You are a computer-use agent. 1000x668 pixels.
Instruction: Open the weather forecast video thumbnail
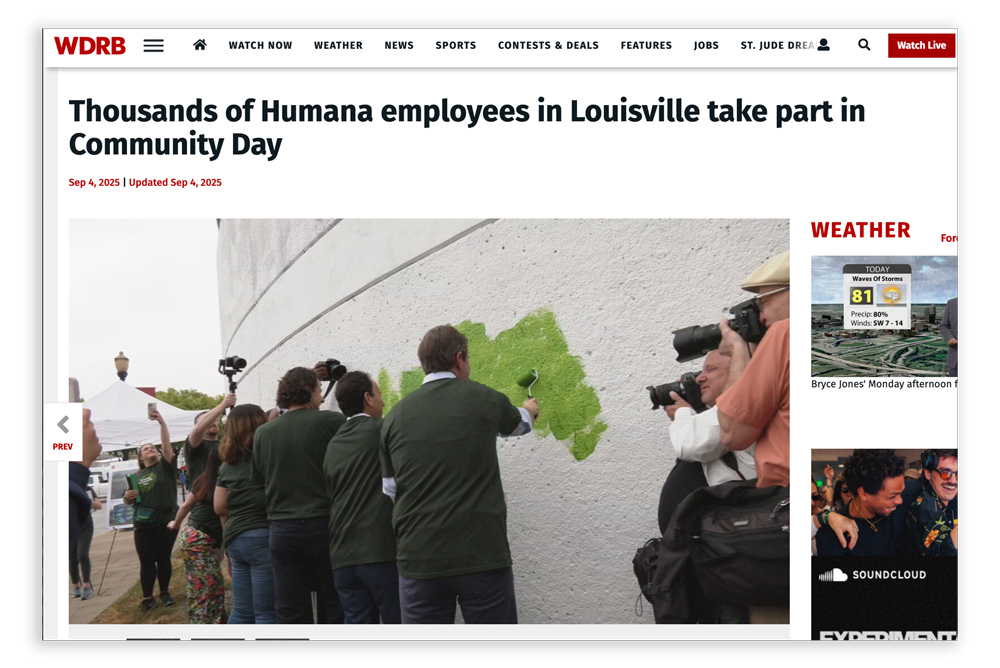(884, 316)
